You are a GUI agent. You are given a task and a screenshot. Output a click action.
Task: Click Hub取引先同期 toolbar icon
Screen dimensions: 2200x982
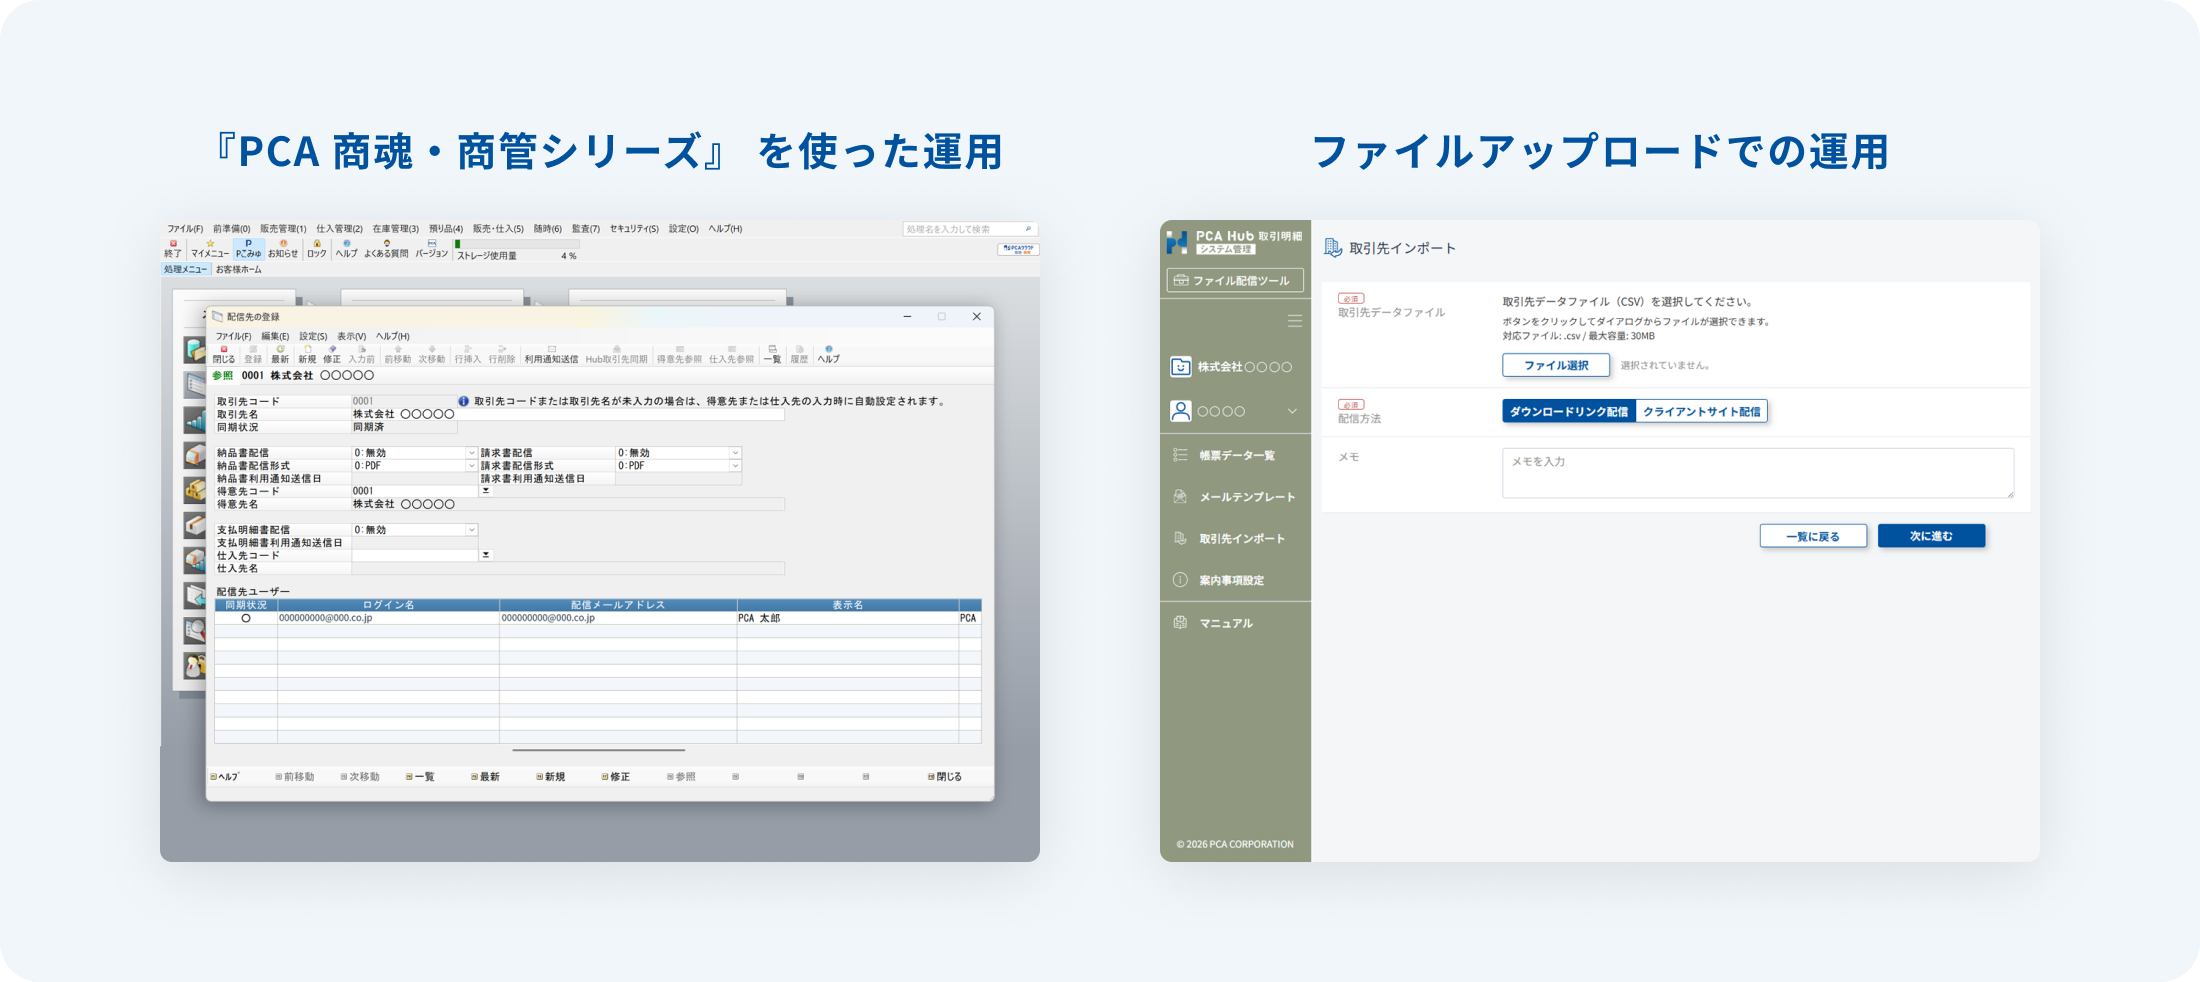pos(616,354)
